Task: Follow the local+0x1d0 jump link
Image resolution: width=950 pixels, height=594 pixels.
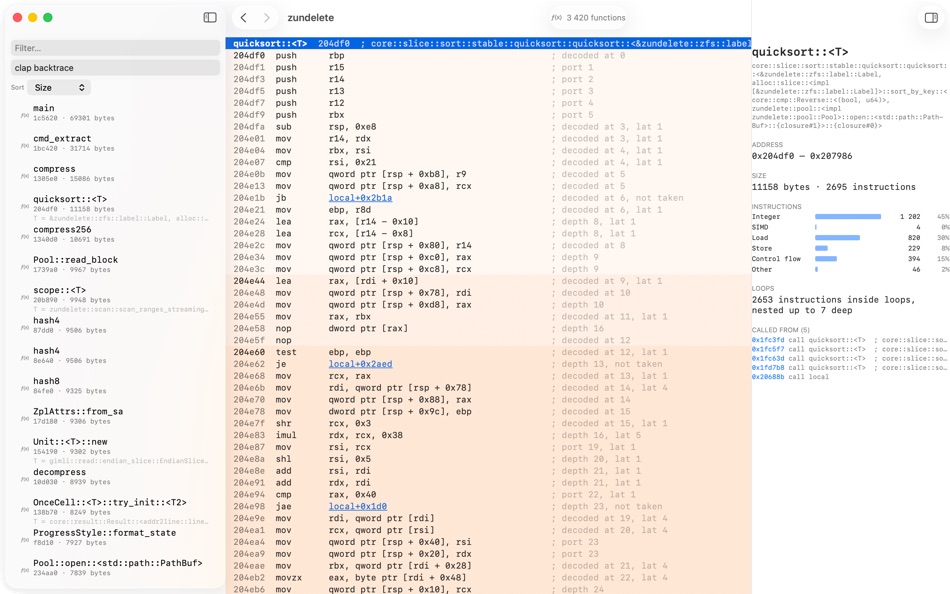Action: (357, 507)
